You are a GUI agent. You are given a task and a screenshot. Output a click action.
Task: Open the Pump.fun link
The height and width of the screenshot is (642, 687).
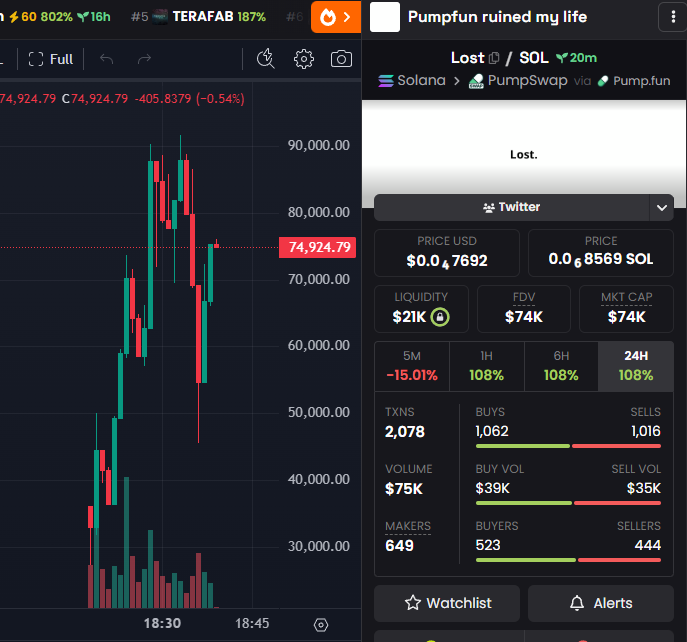[x=634, y=81]
